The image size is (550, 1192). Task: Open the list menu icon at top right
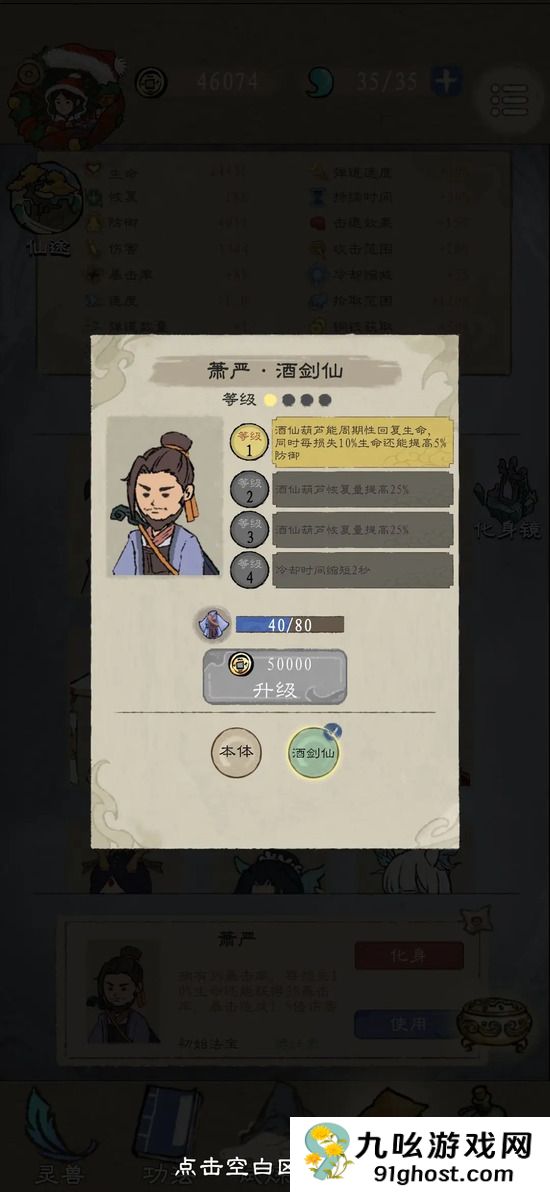508,100
